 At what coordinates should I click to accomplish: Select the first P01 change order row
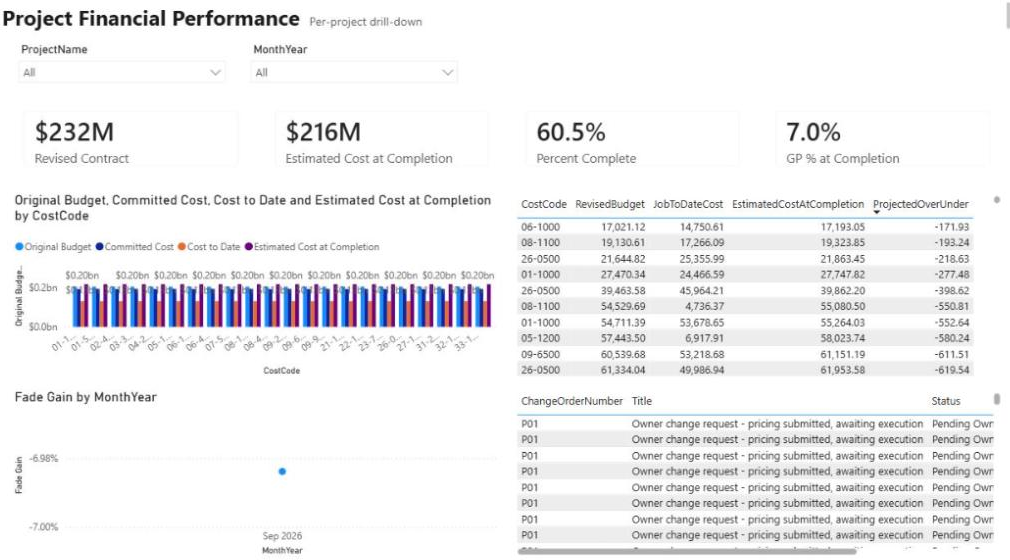(755, 424)
